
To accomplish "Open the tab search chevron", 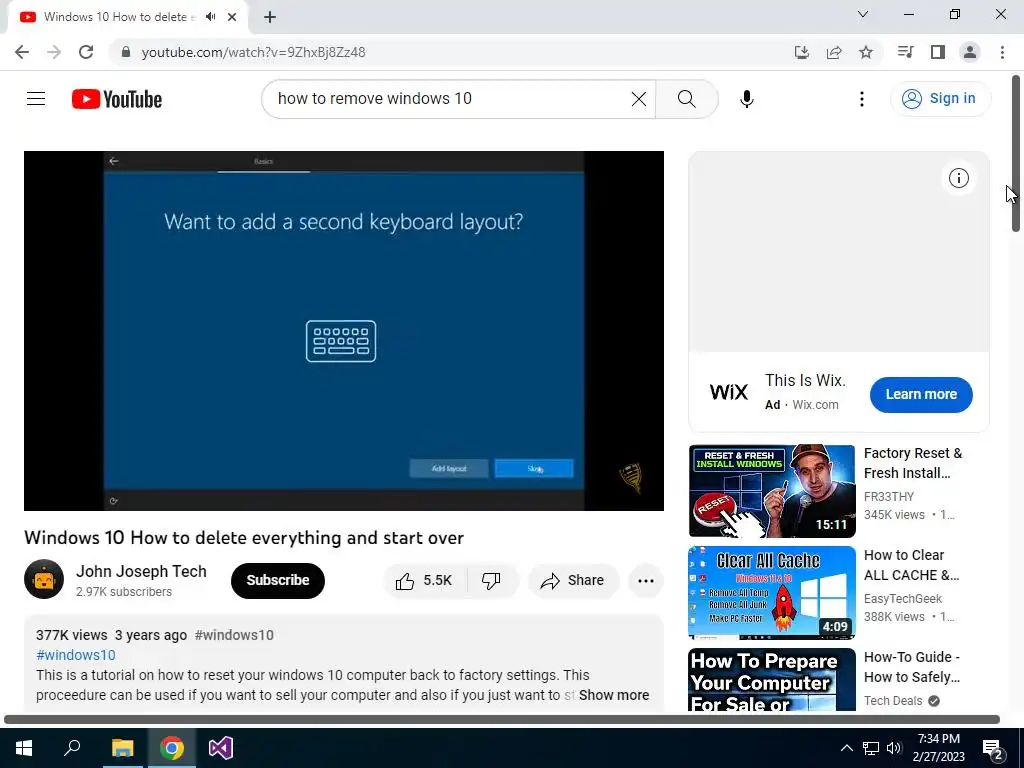I will (862, 14).
